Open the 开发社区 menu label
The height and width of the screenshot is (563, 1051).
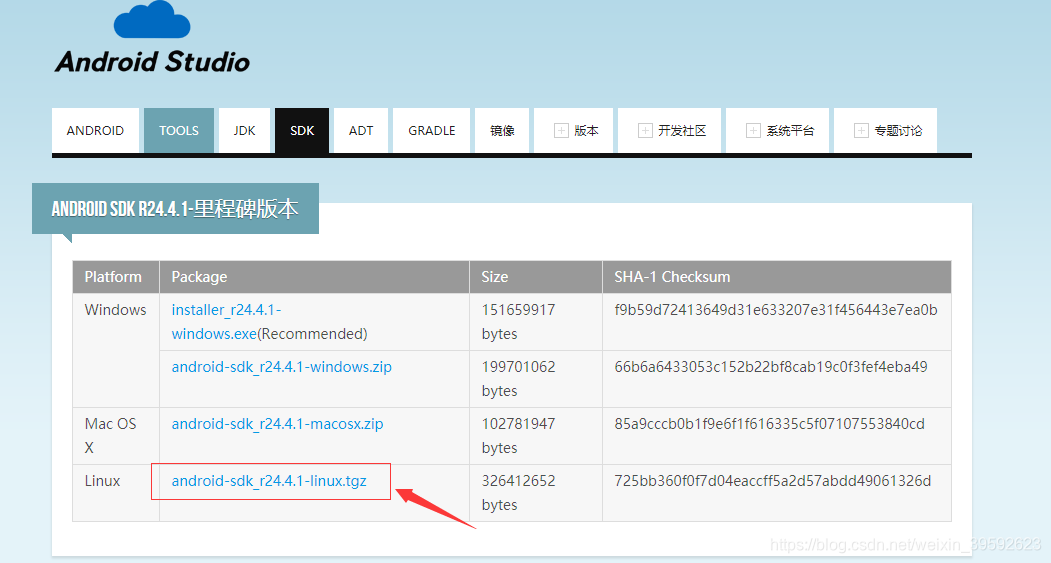point(682,131)
